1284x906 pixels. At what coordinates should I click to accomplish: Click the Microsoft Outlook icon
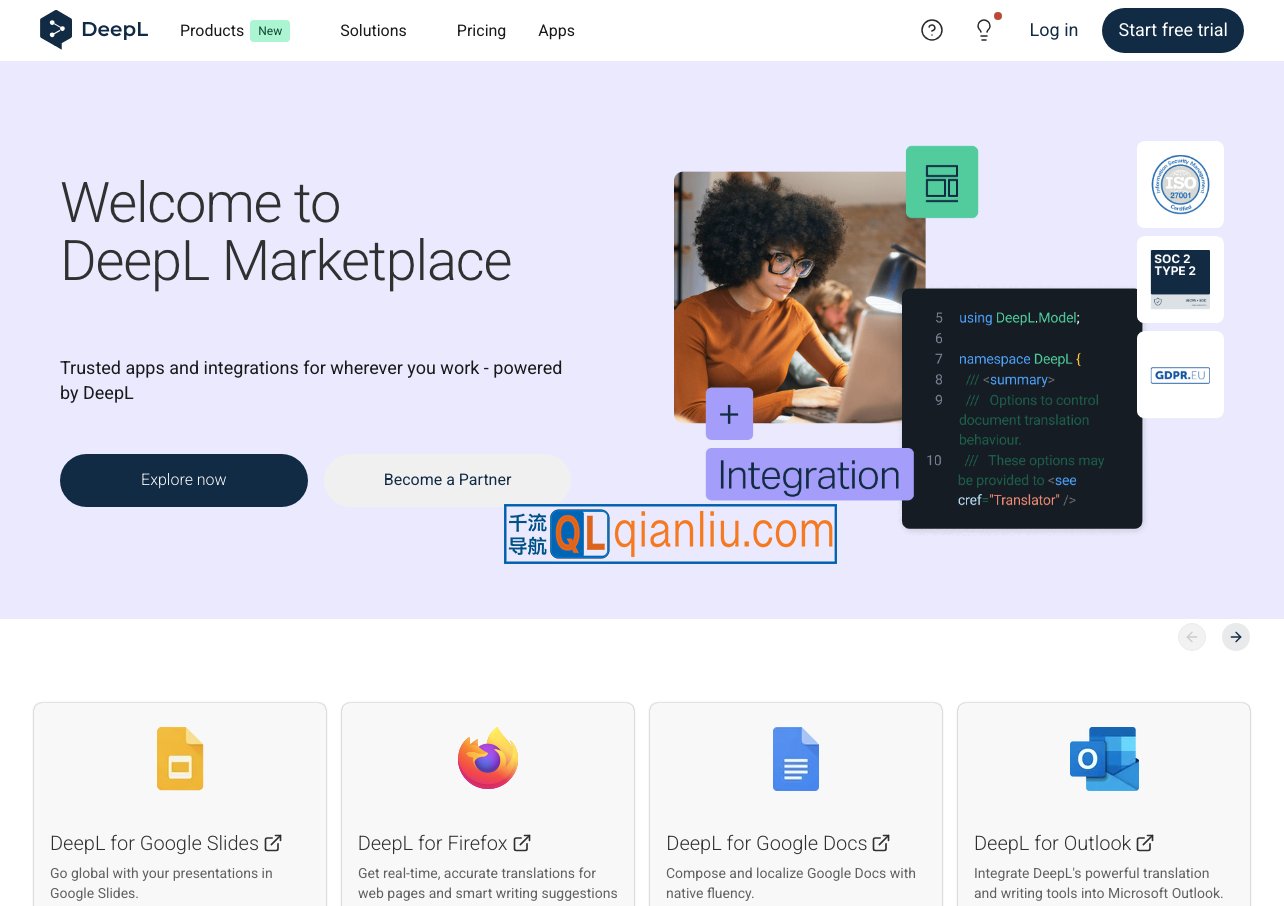(1104, 759)
